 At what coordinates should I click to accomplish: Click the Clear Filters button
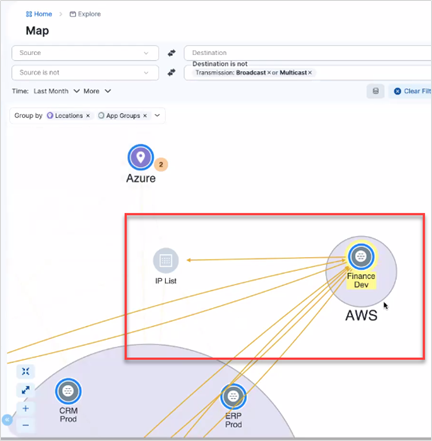pos(413,91)
